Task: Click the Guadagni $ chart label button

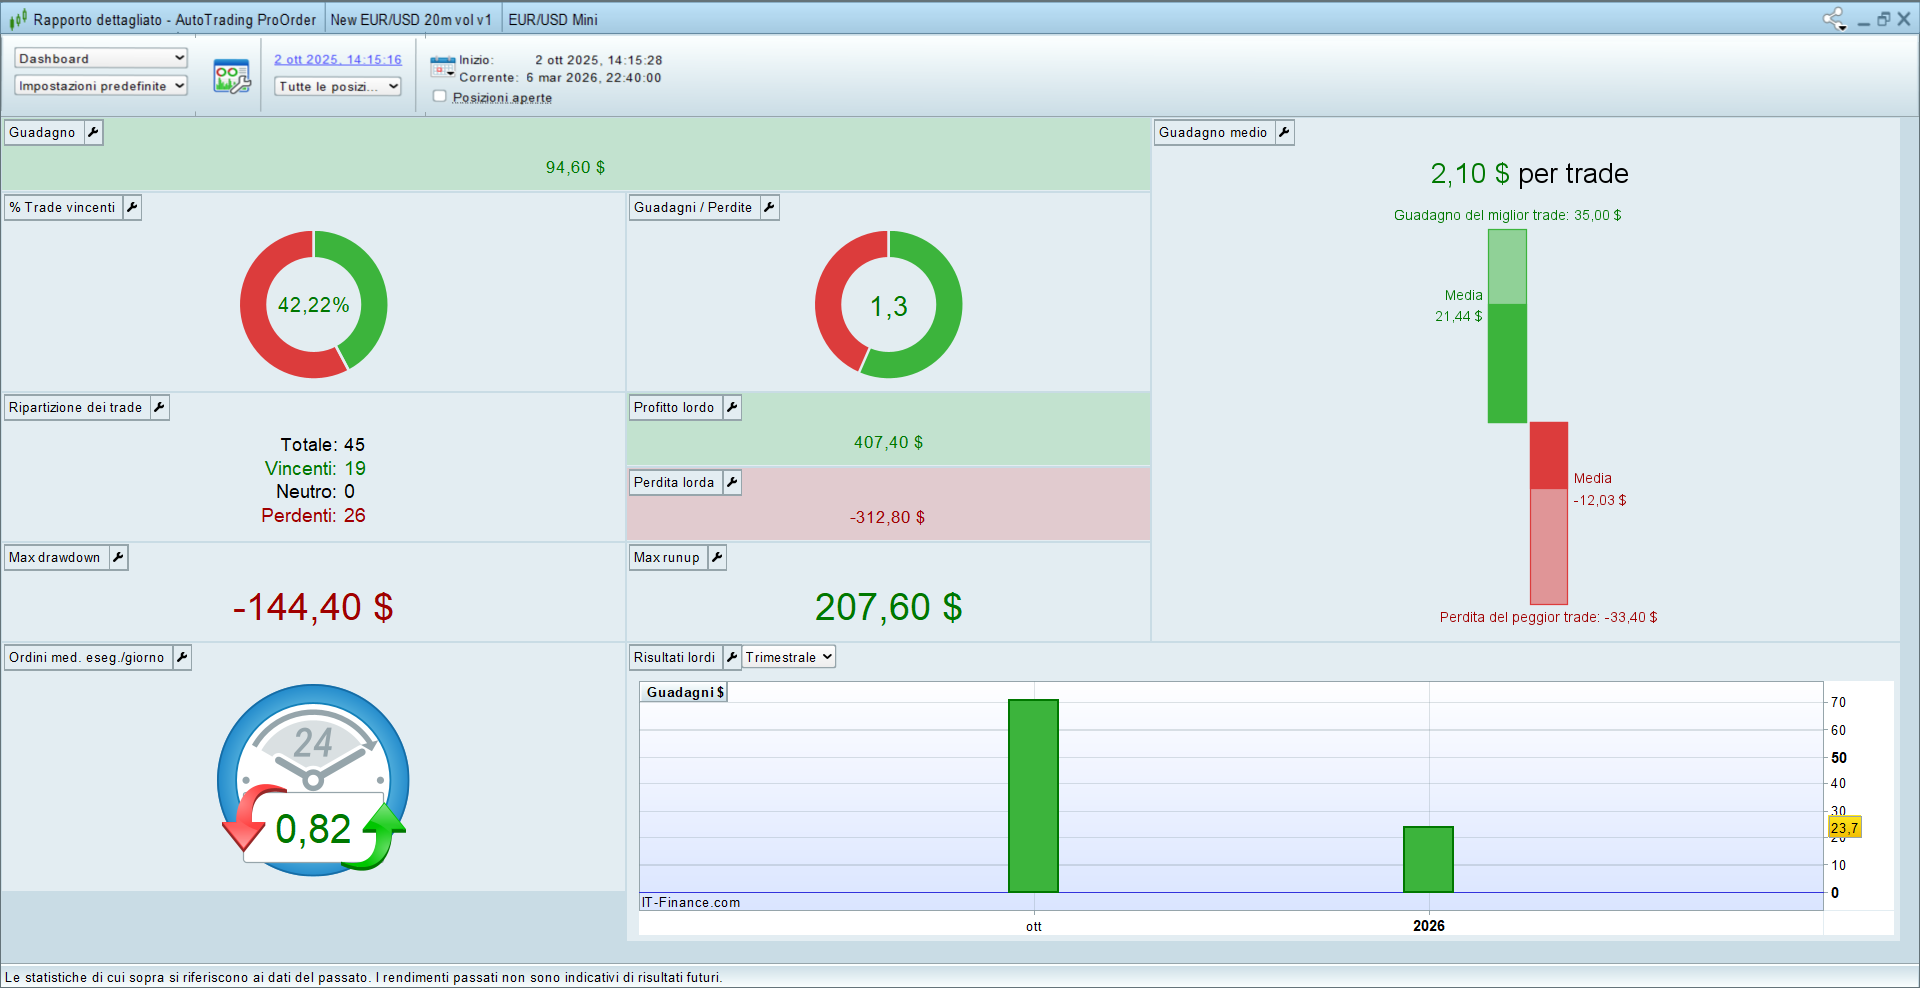Action: pyautogui.click(x=684, y=692)
